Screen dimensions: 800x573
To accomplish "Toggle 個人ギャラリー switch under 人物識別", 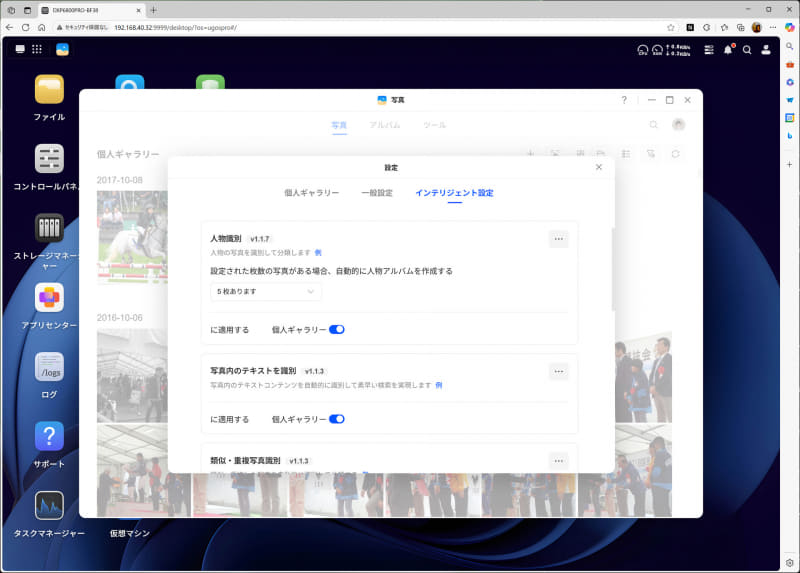I will click(337, 330).
